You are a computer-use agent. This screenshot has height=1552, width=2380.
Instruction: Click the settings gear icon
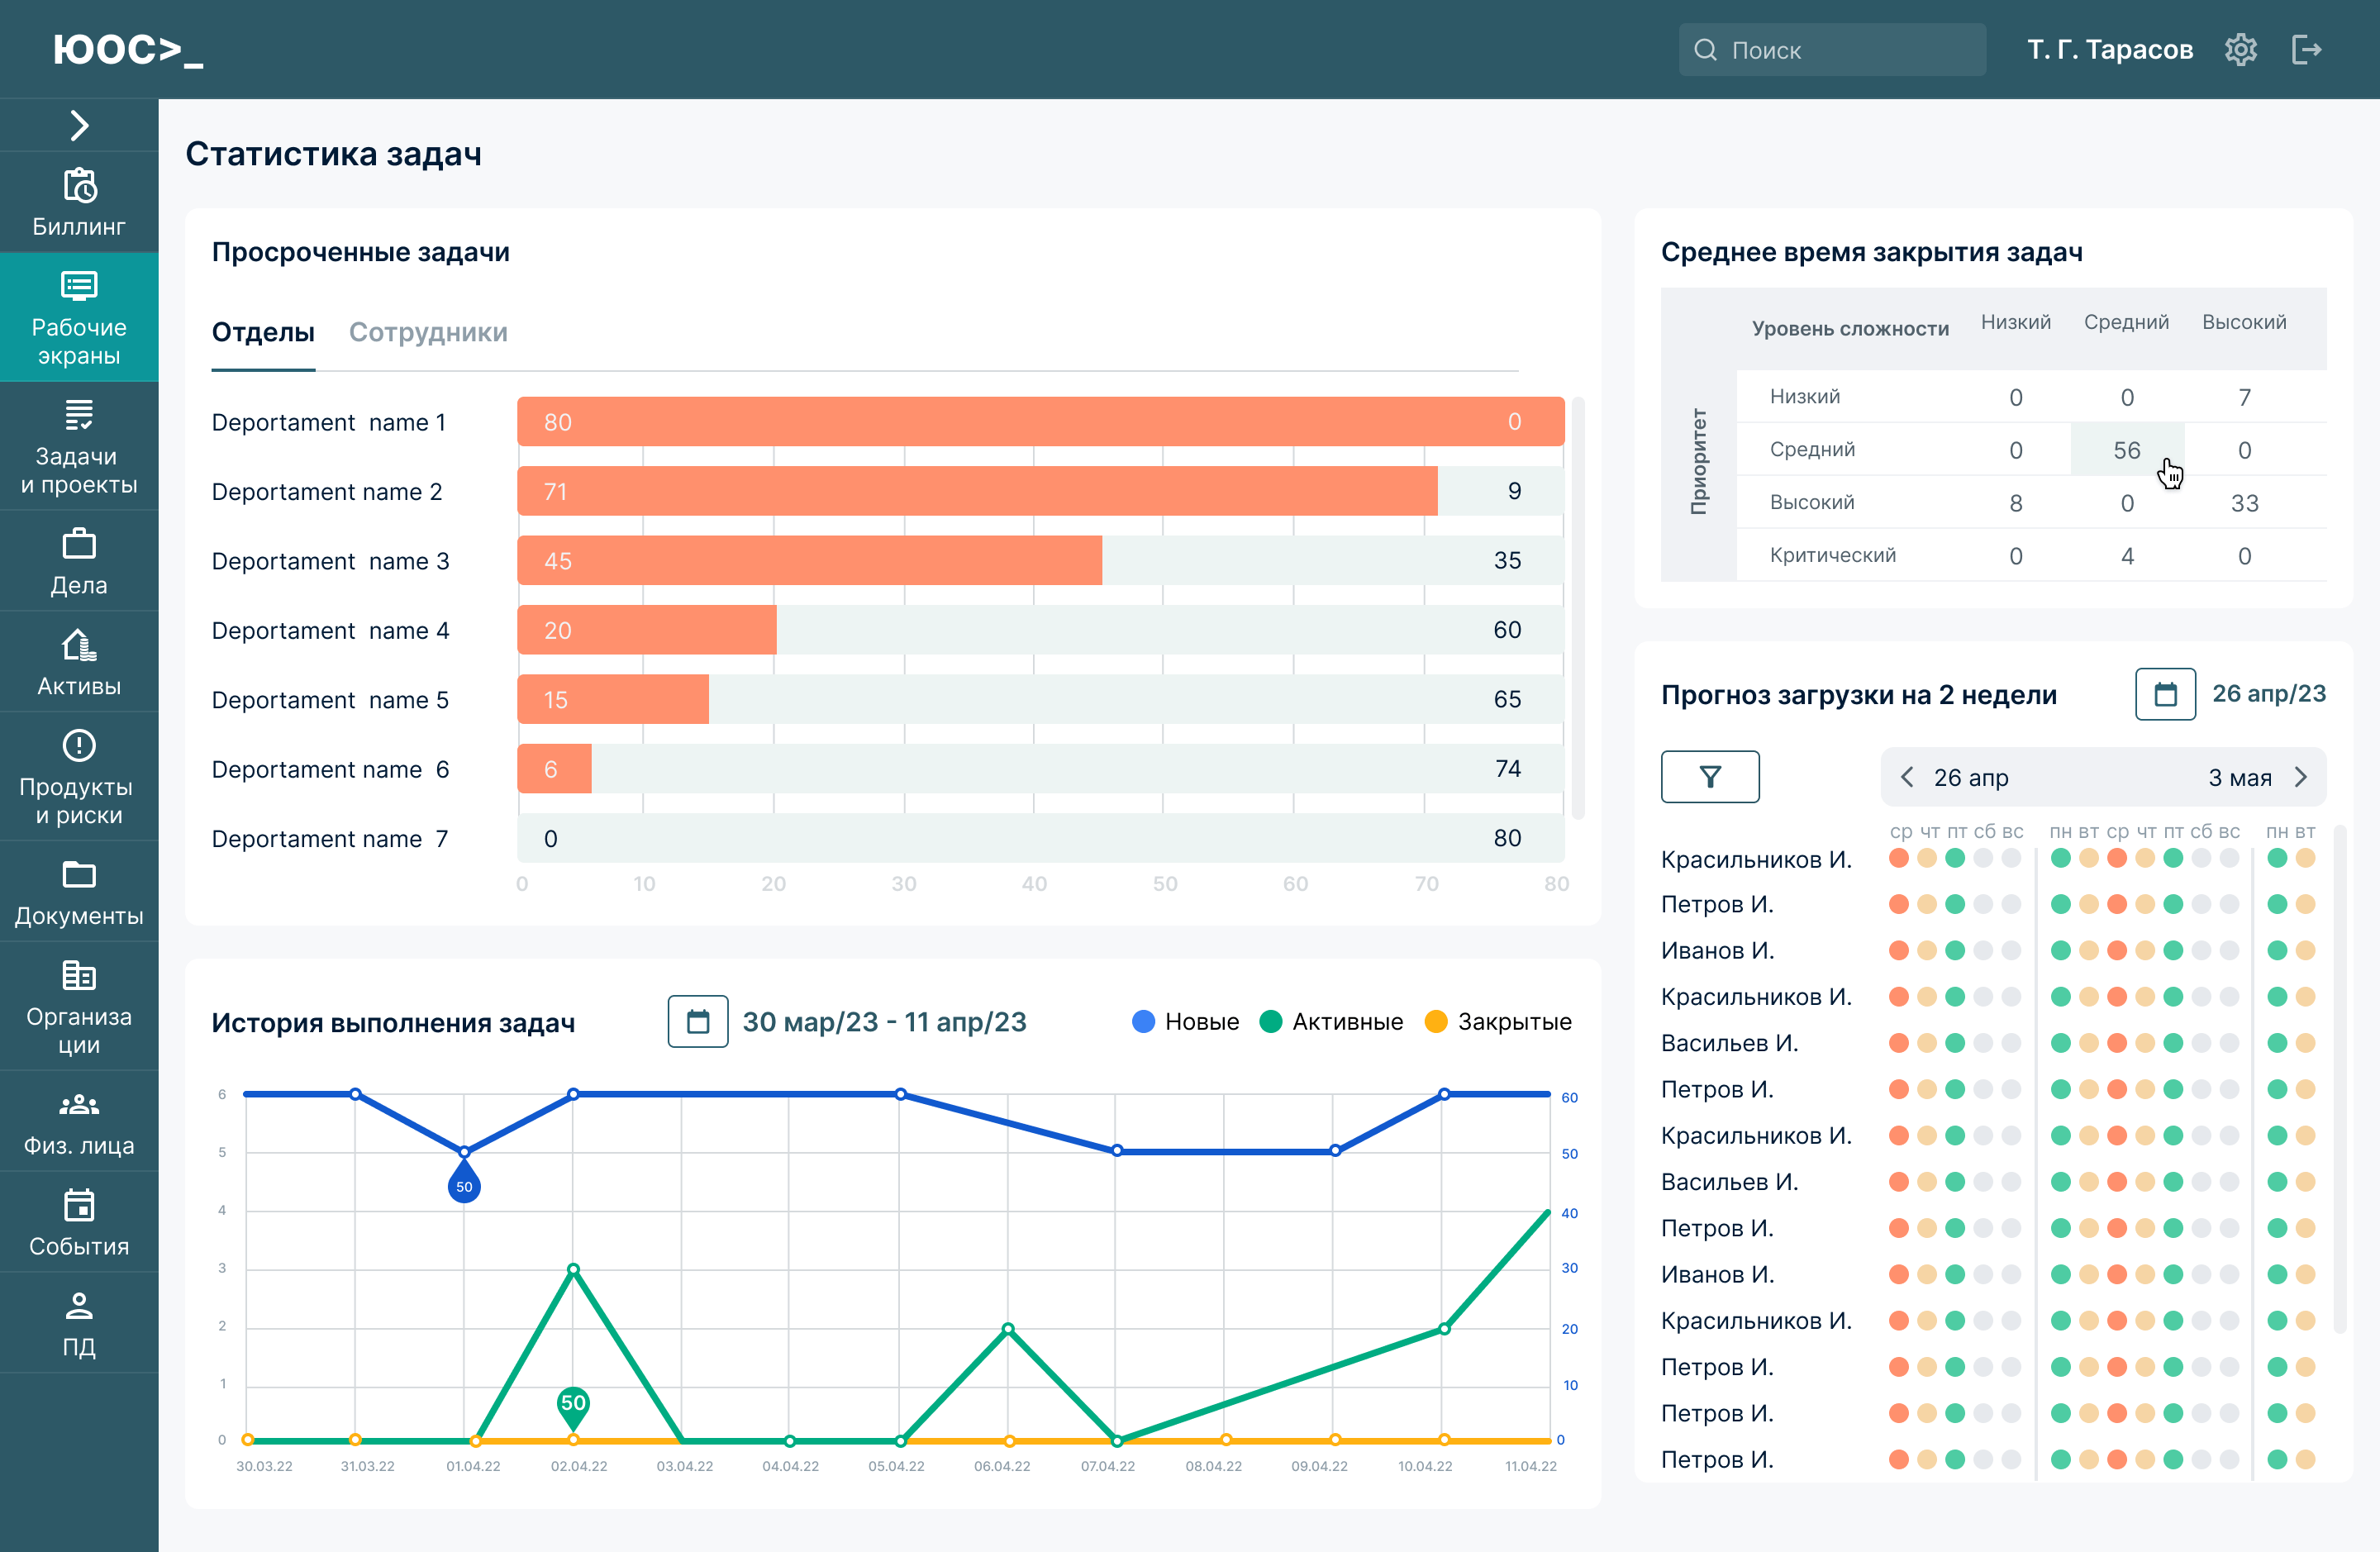2240,50
